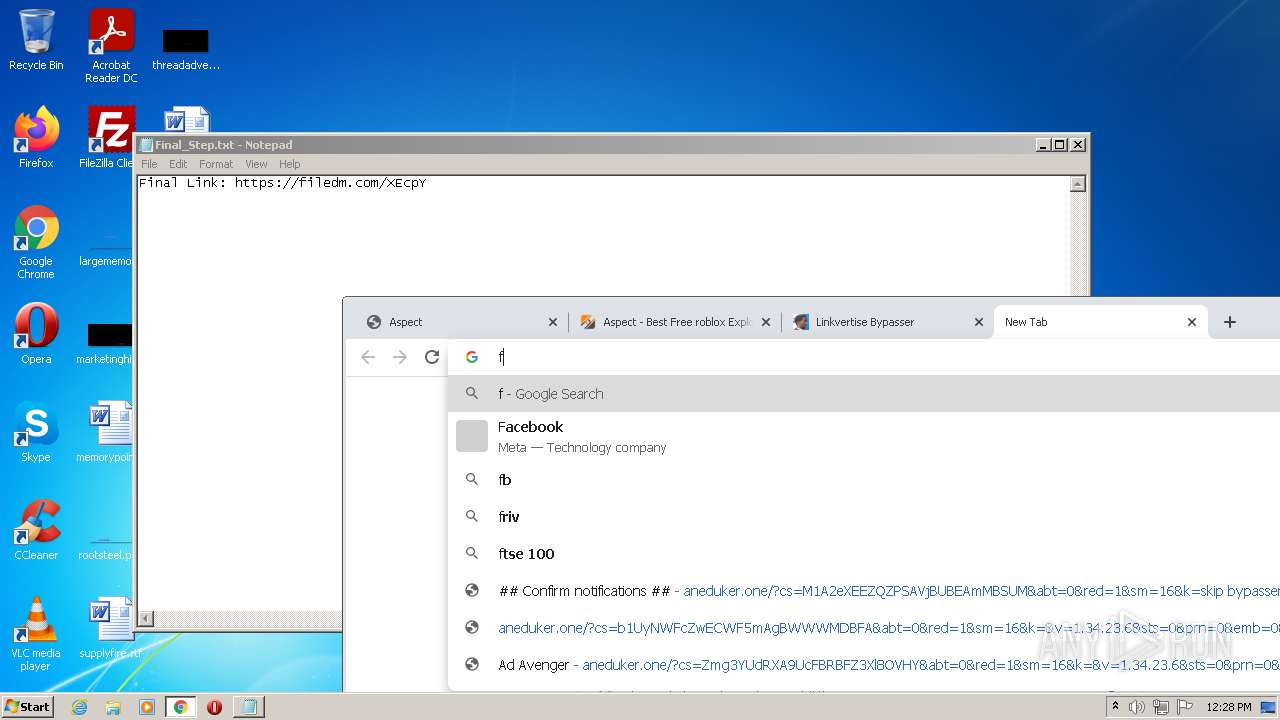Open the untitled aneduker.one URL suggestion
The height and width of the screenshot is (720, 1280).
coord(864,628)
